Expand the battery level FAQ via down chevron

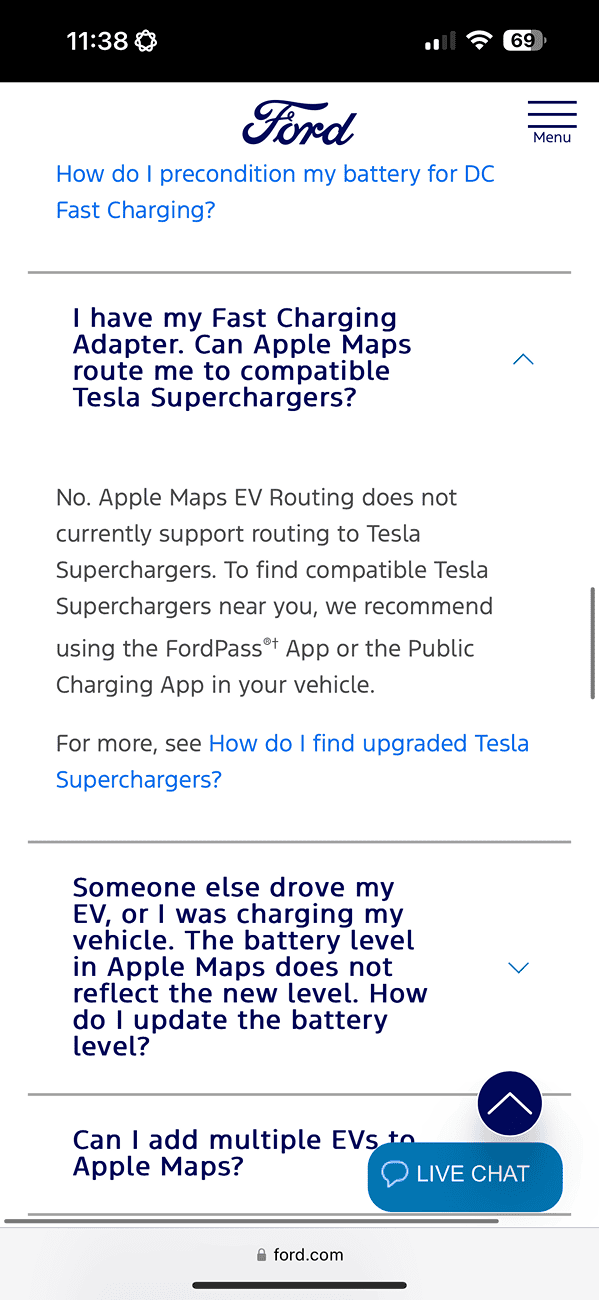pyautogui.click(x=518, y=967)
